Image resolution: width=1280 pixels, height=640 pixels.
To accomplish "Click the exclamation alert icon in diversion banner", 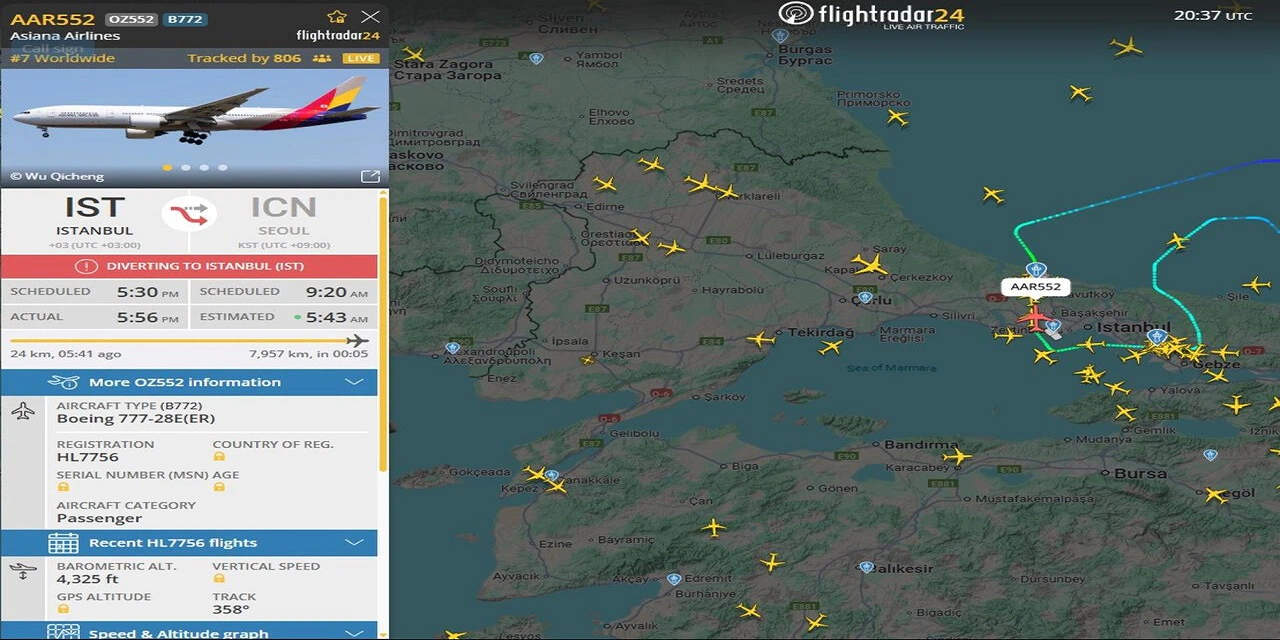I will [x=87, y=266].
